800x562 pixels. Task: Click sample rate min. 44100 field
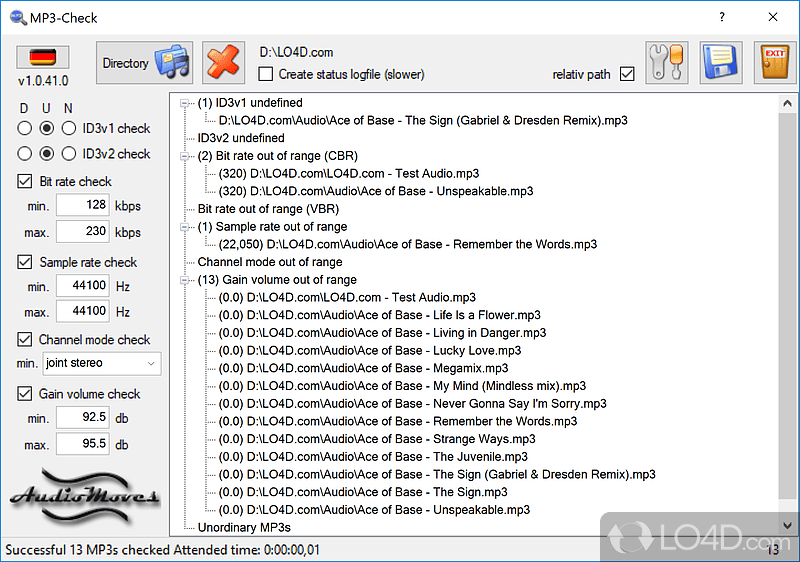tap(83, 286)
